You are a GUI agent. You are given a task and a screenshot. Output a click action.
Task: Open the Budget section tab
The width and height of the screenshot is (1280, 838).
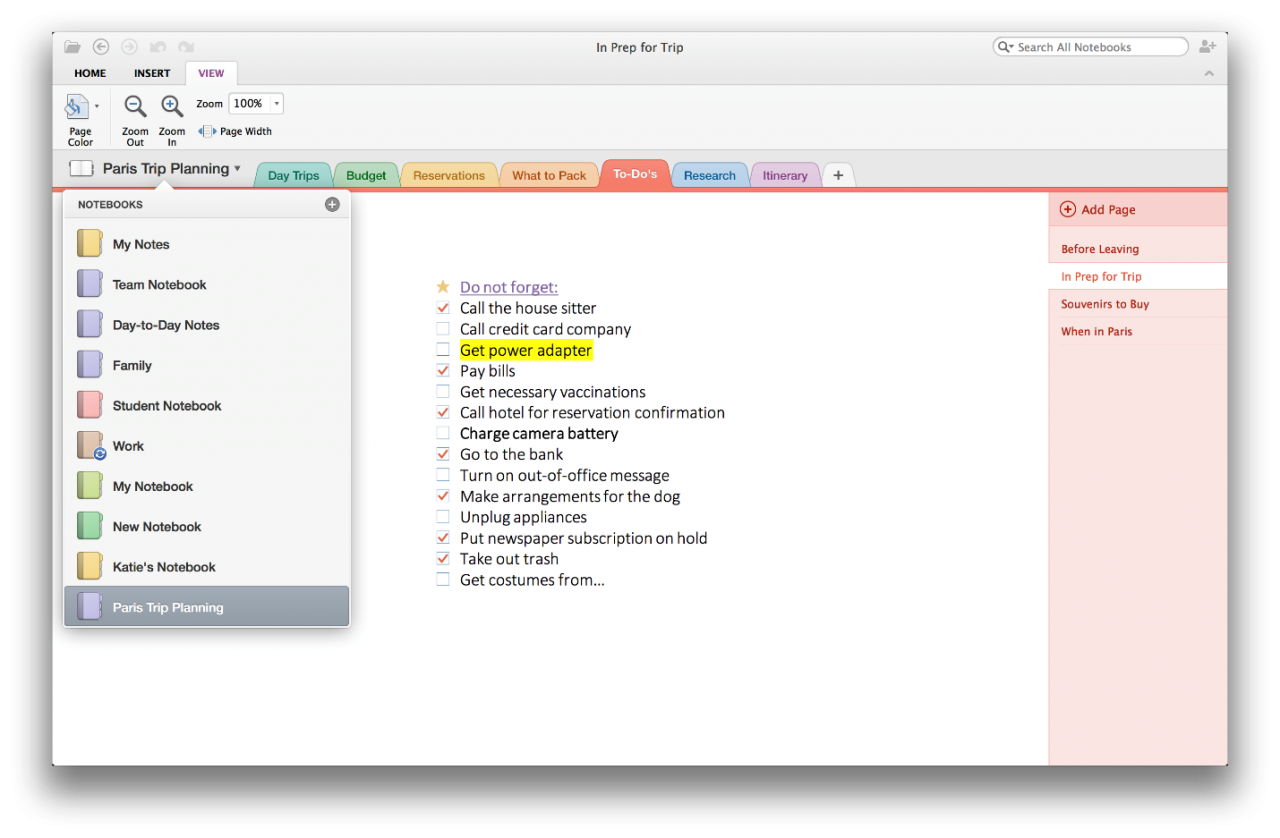pyautogui.click(x=366, y=175)
